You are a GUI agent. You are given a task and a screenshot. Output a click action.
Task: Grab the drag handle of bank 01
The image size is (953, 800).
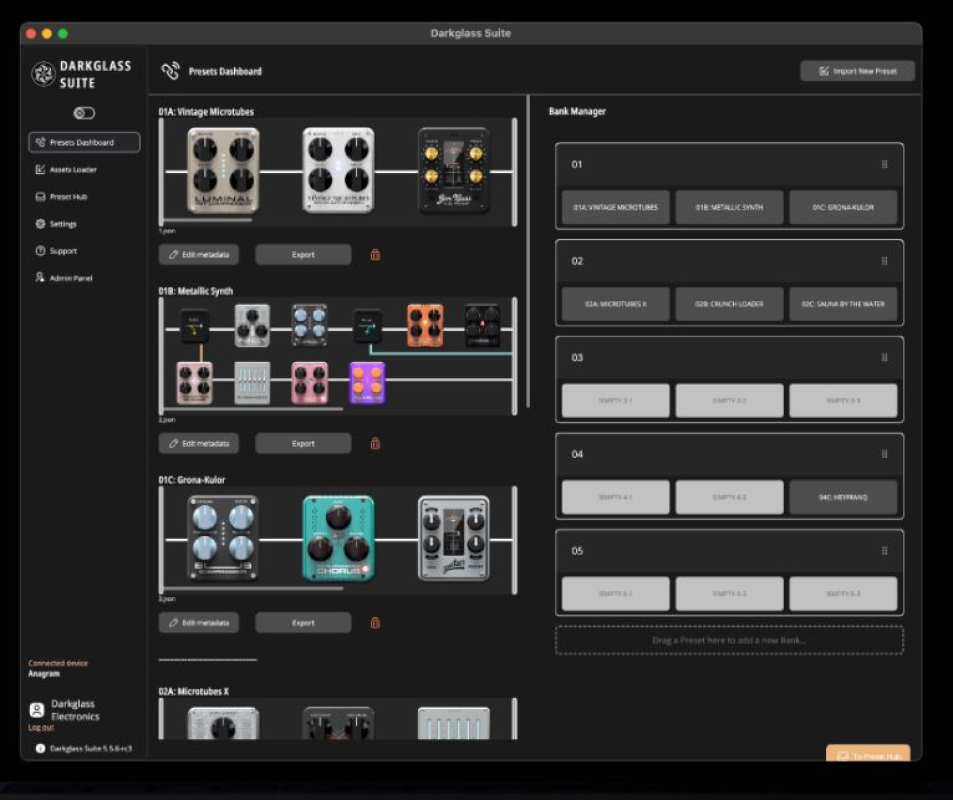pos(884,164)
